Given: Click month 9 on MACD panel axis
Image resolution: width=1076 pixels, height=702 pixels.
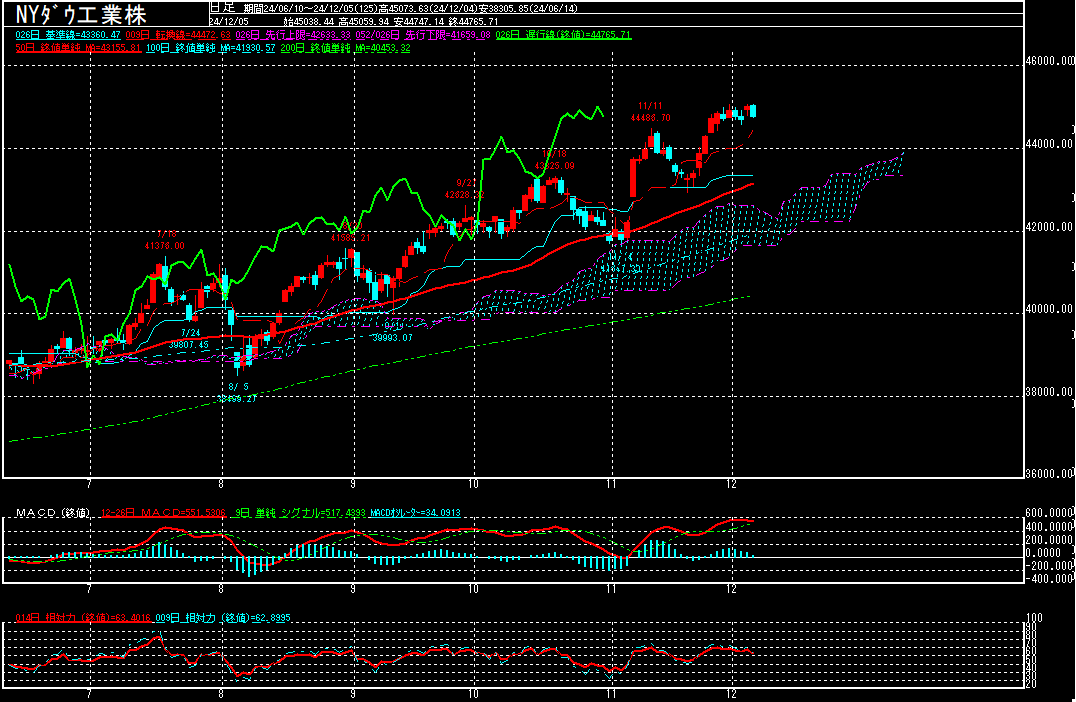Looking at the screenshot, I should point(353,589).
